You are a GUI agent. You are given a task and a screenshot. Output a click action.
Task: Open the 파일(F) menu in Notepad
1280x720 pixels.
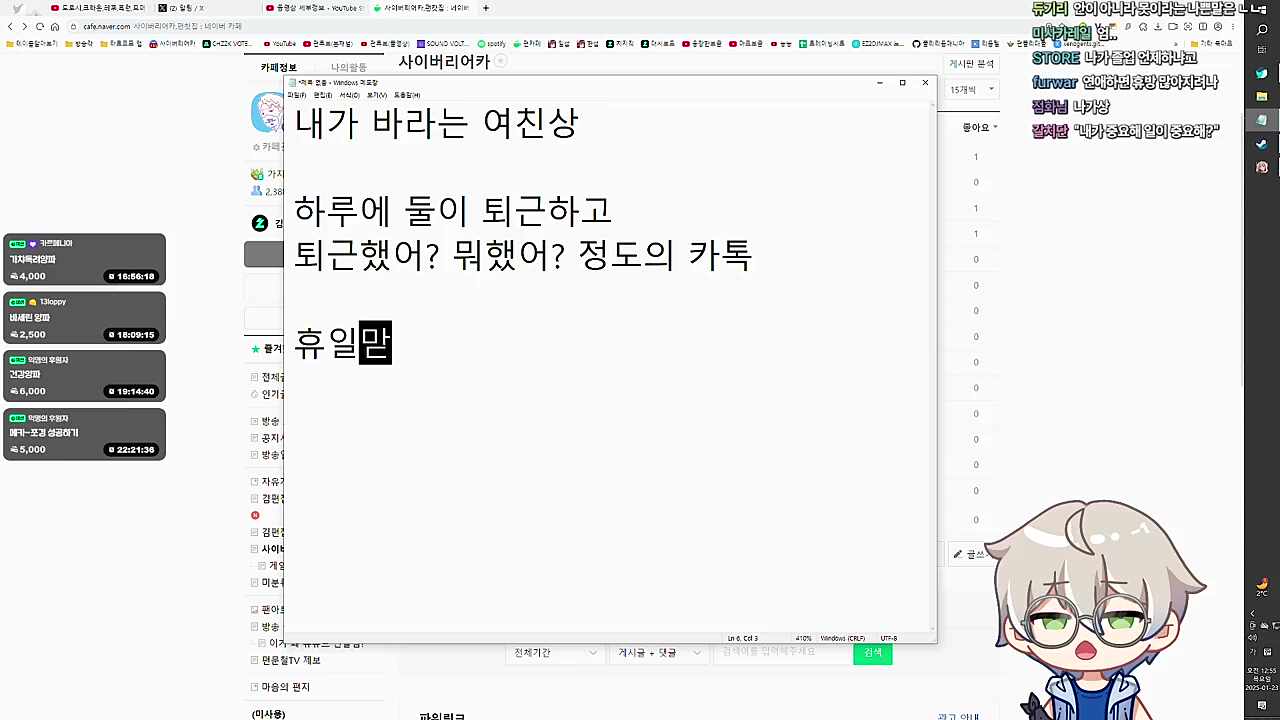pos(296,95)
